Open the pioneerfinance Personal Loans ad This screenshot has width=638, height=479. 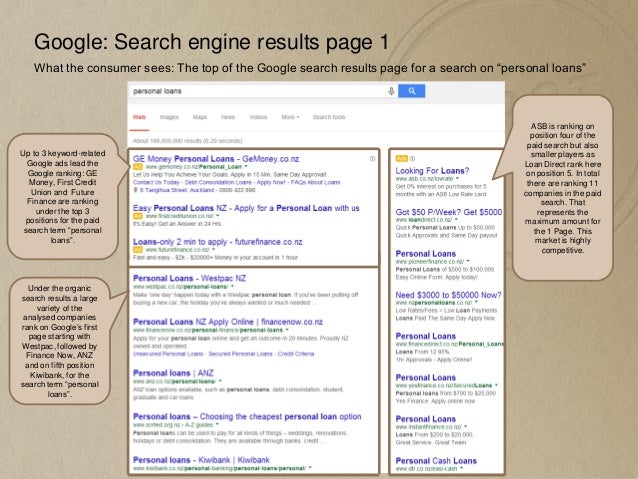pos(426,254)
